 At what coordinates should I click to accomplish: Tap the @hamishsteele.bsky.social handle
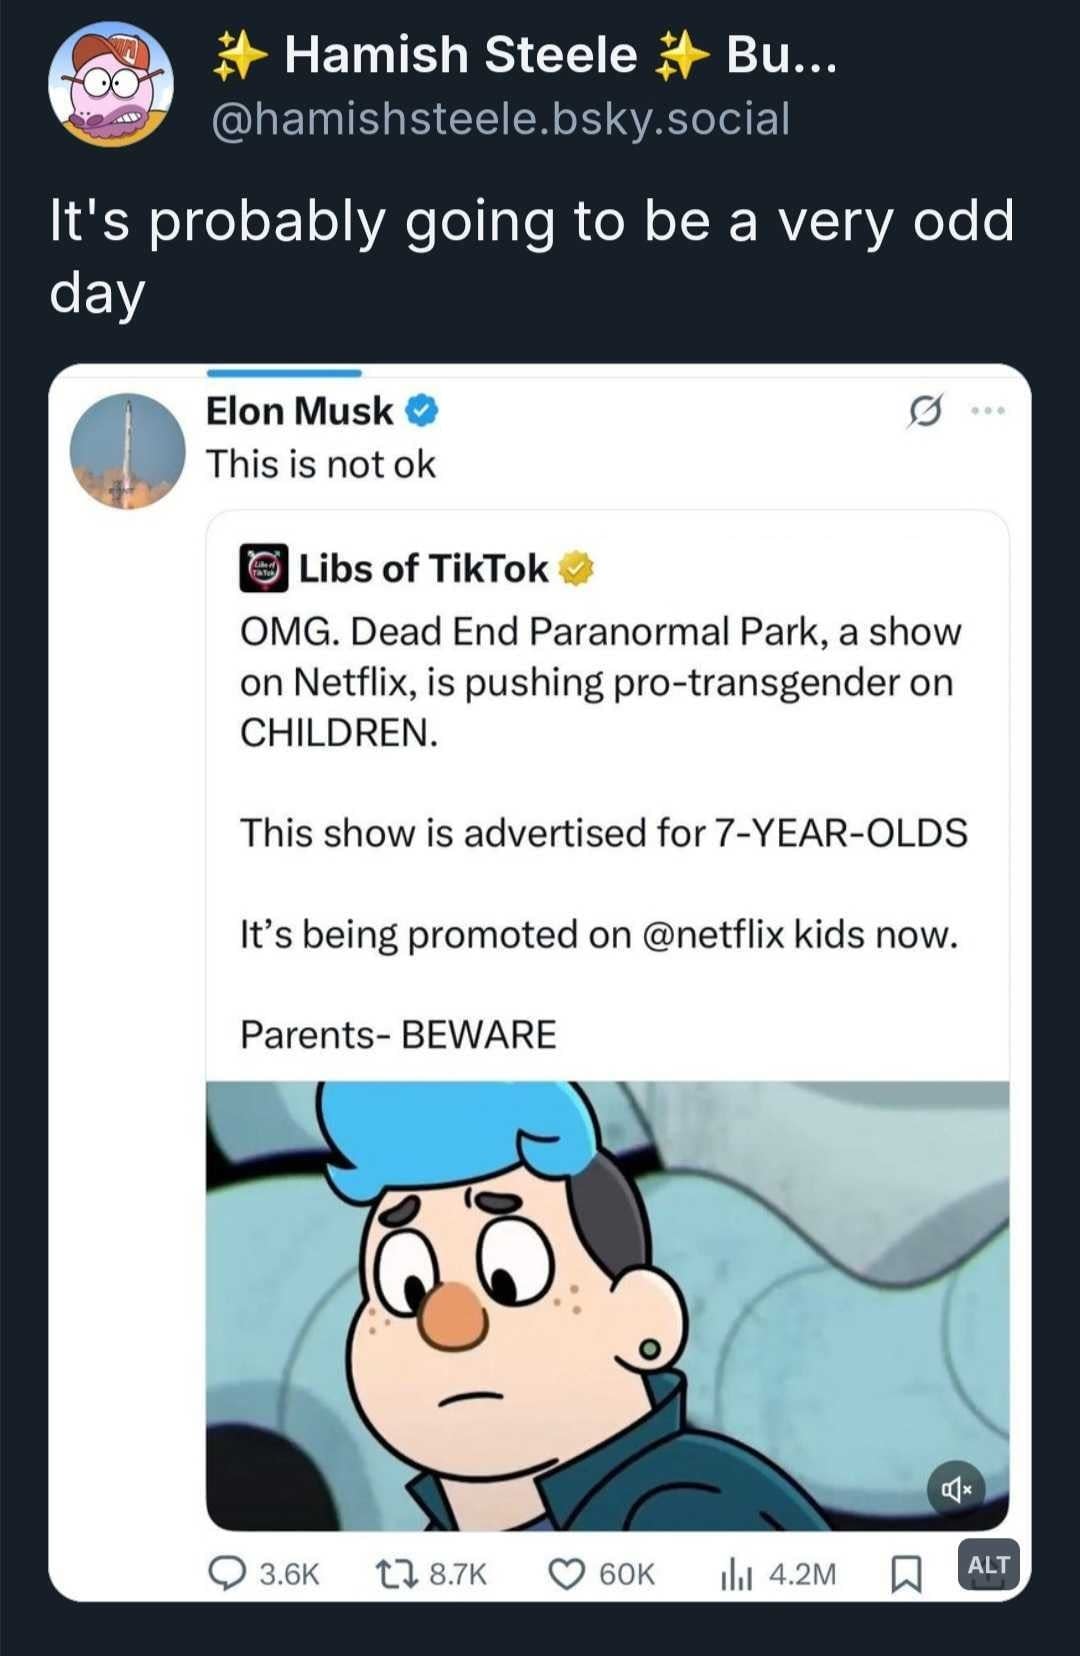pos(500,119)
